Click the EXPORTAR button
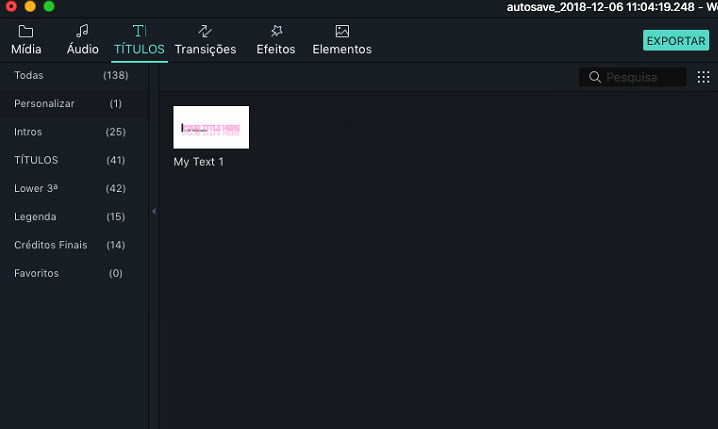This screenshot has height=429, width=718. pos(676,40)
